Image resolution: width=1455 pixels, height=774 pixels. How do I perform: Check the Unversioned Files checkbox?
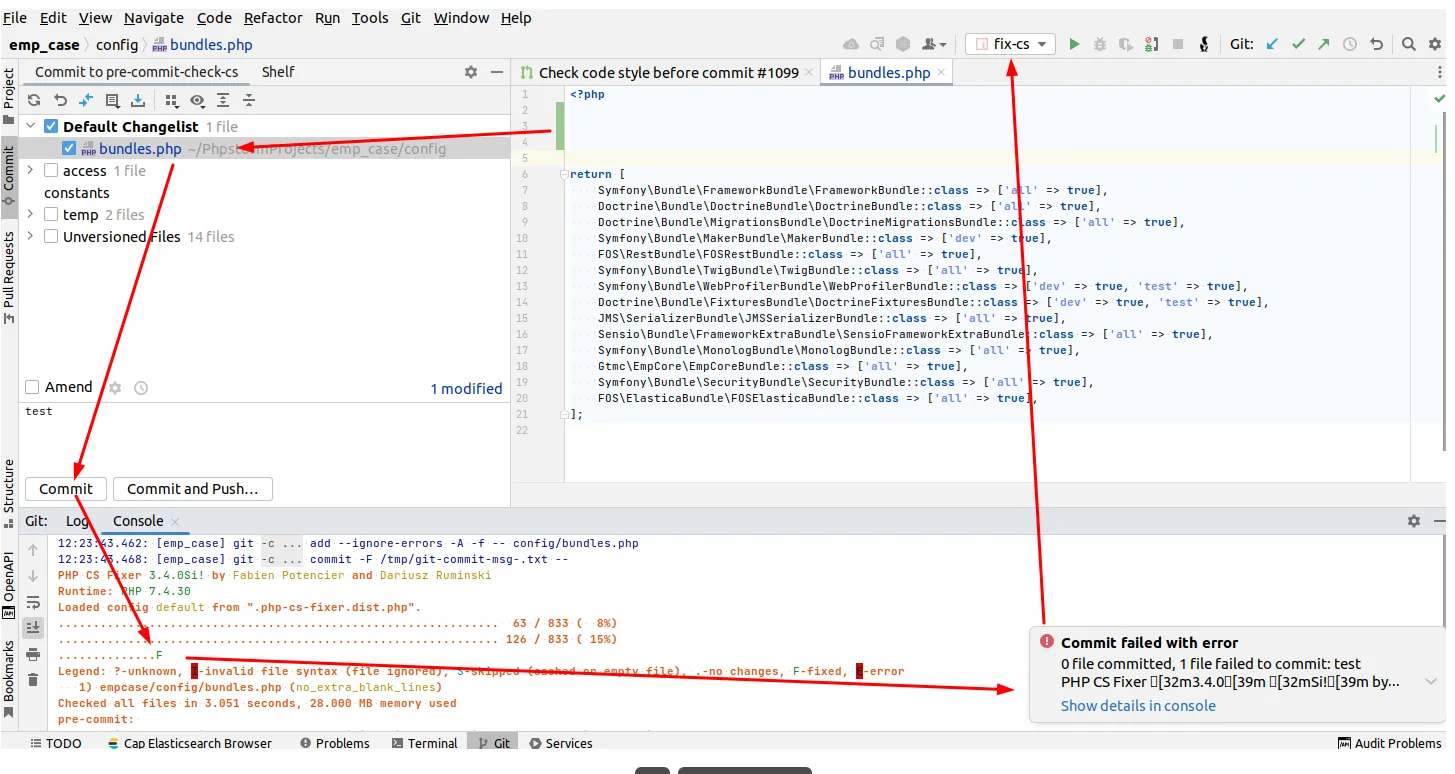pyautogui.click(x=52, y=237)
